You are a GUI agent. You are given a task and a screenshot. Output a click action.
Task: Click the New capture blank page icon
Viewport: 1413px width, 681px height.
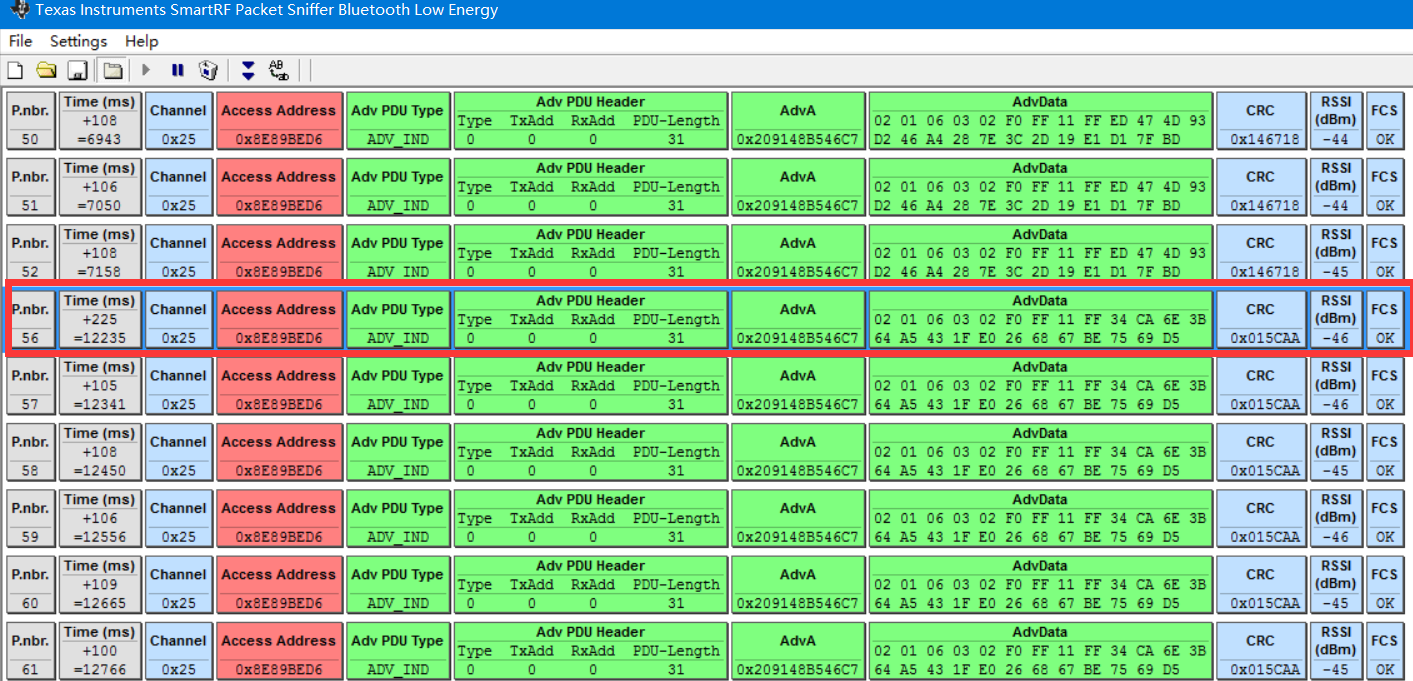tap(15, 70)
